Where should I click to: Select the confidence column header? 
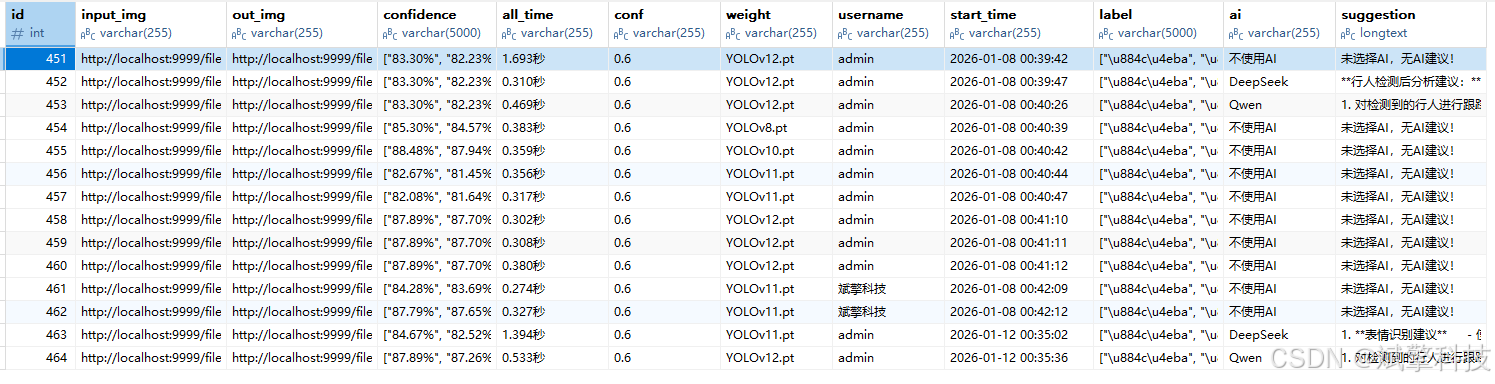[x=436, y=23]
